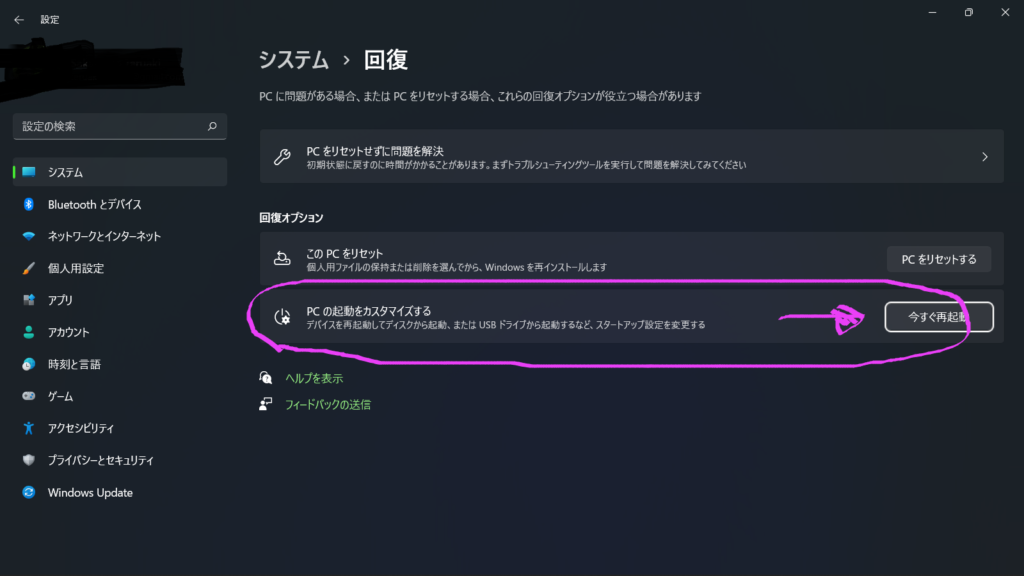Click the back arrow in title bar

click(19, 20)
